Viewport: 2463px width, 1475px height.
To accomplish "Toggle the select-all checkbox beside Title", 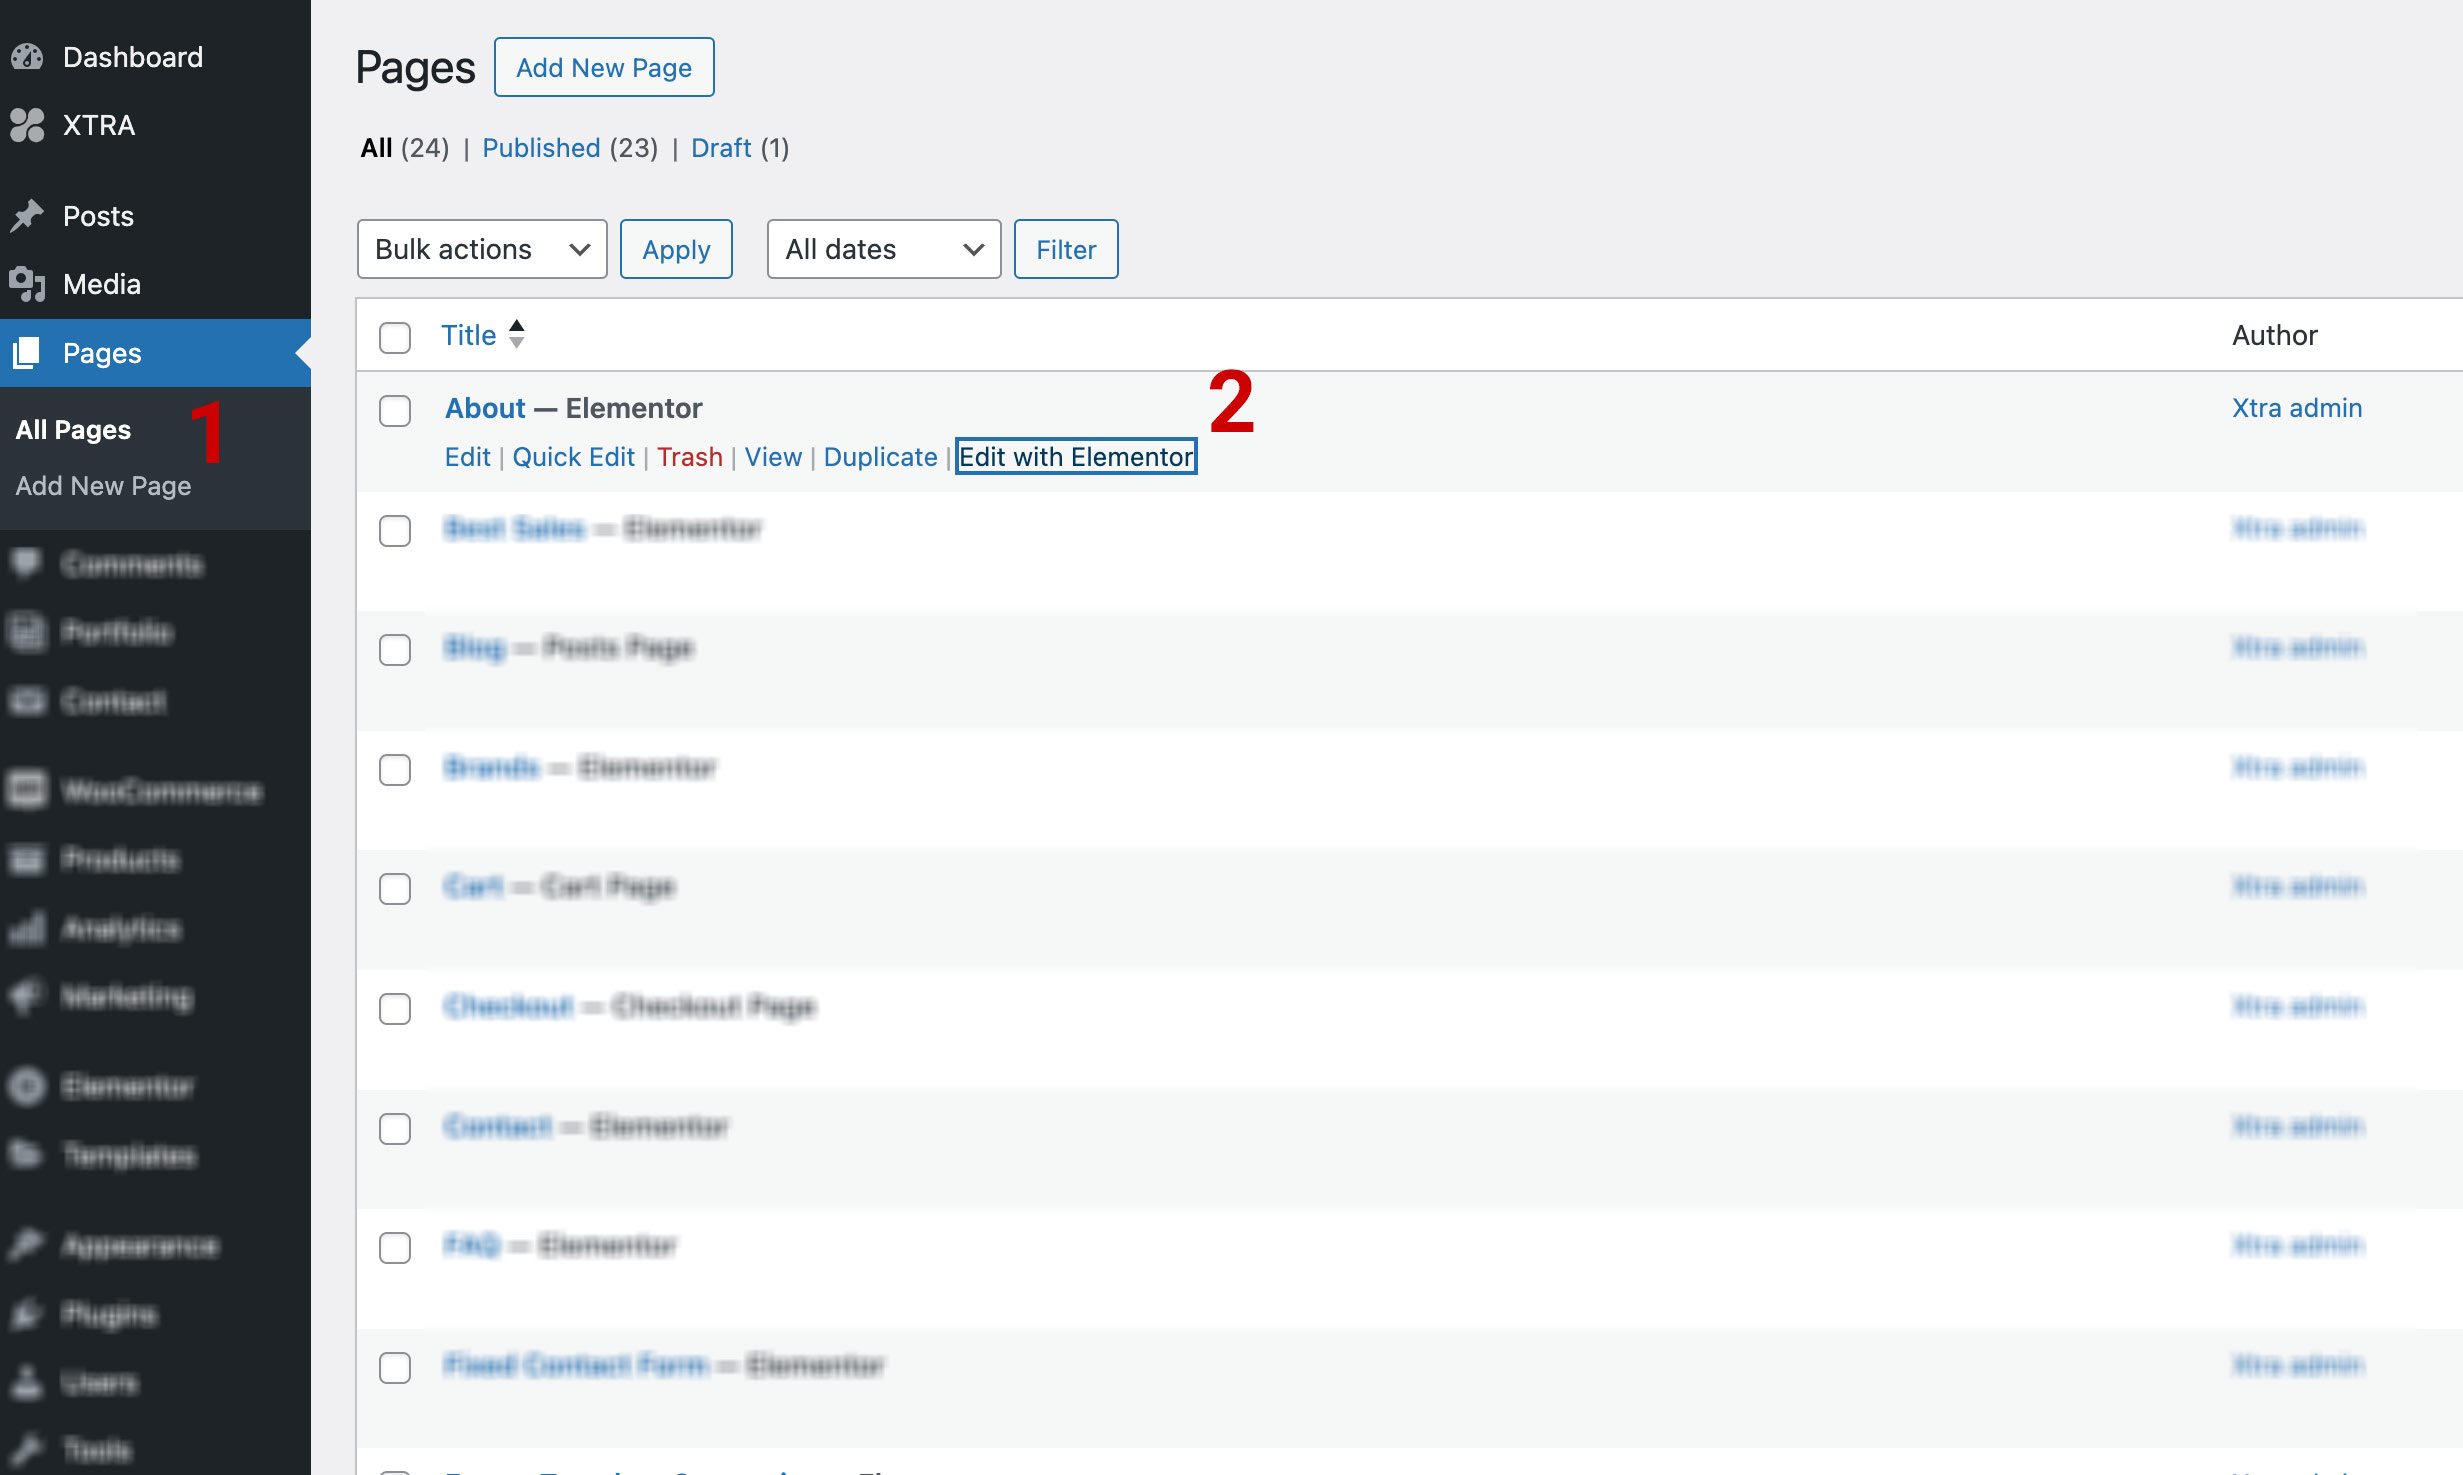I will 395,337.
